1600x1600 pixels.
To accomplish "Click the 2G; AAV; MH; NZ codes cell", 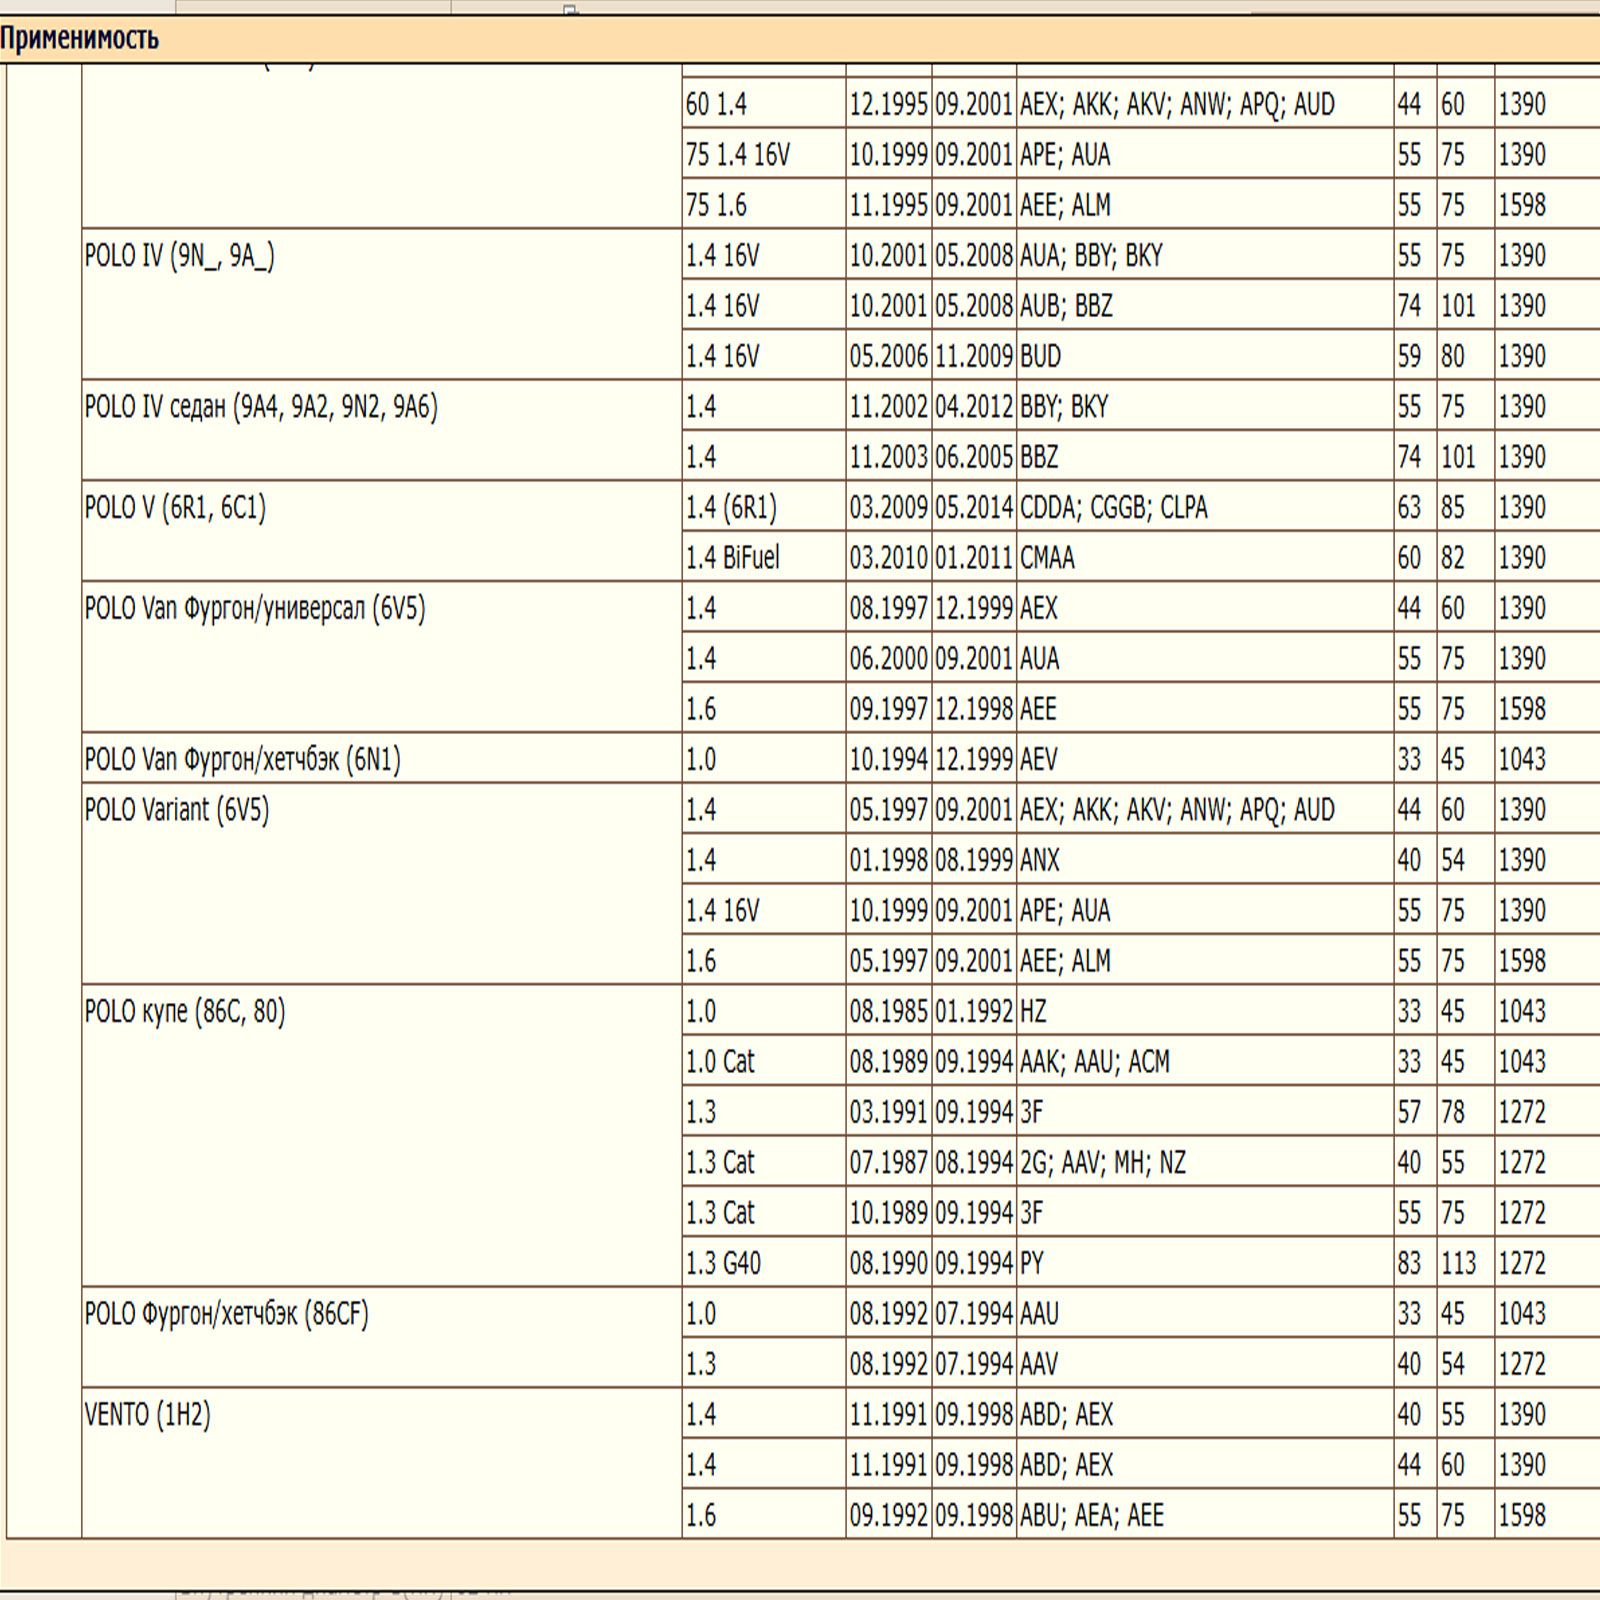I will tap(1102, 1163).
